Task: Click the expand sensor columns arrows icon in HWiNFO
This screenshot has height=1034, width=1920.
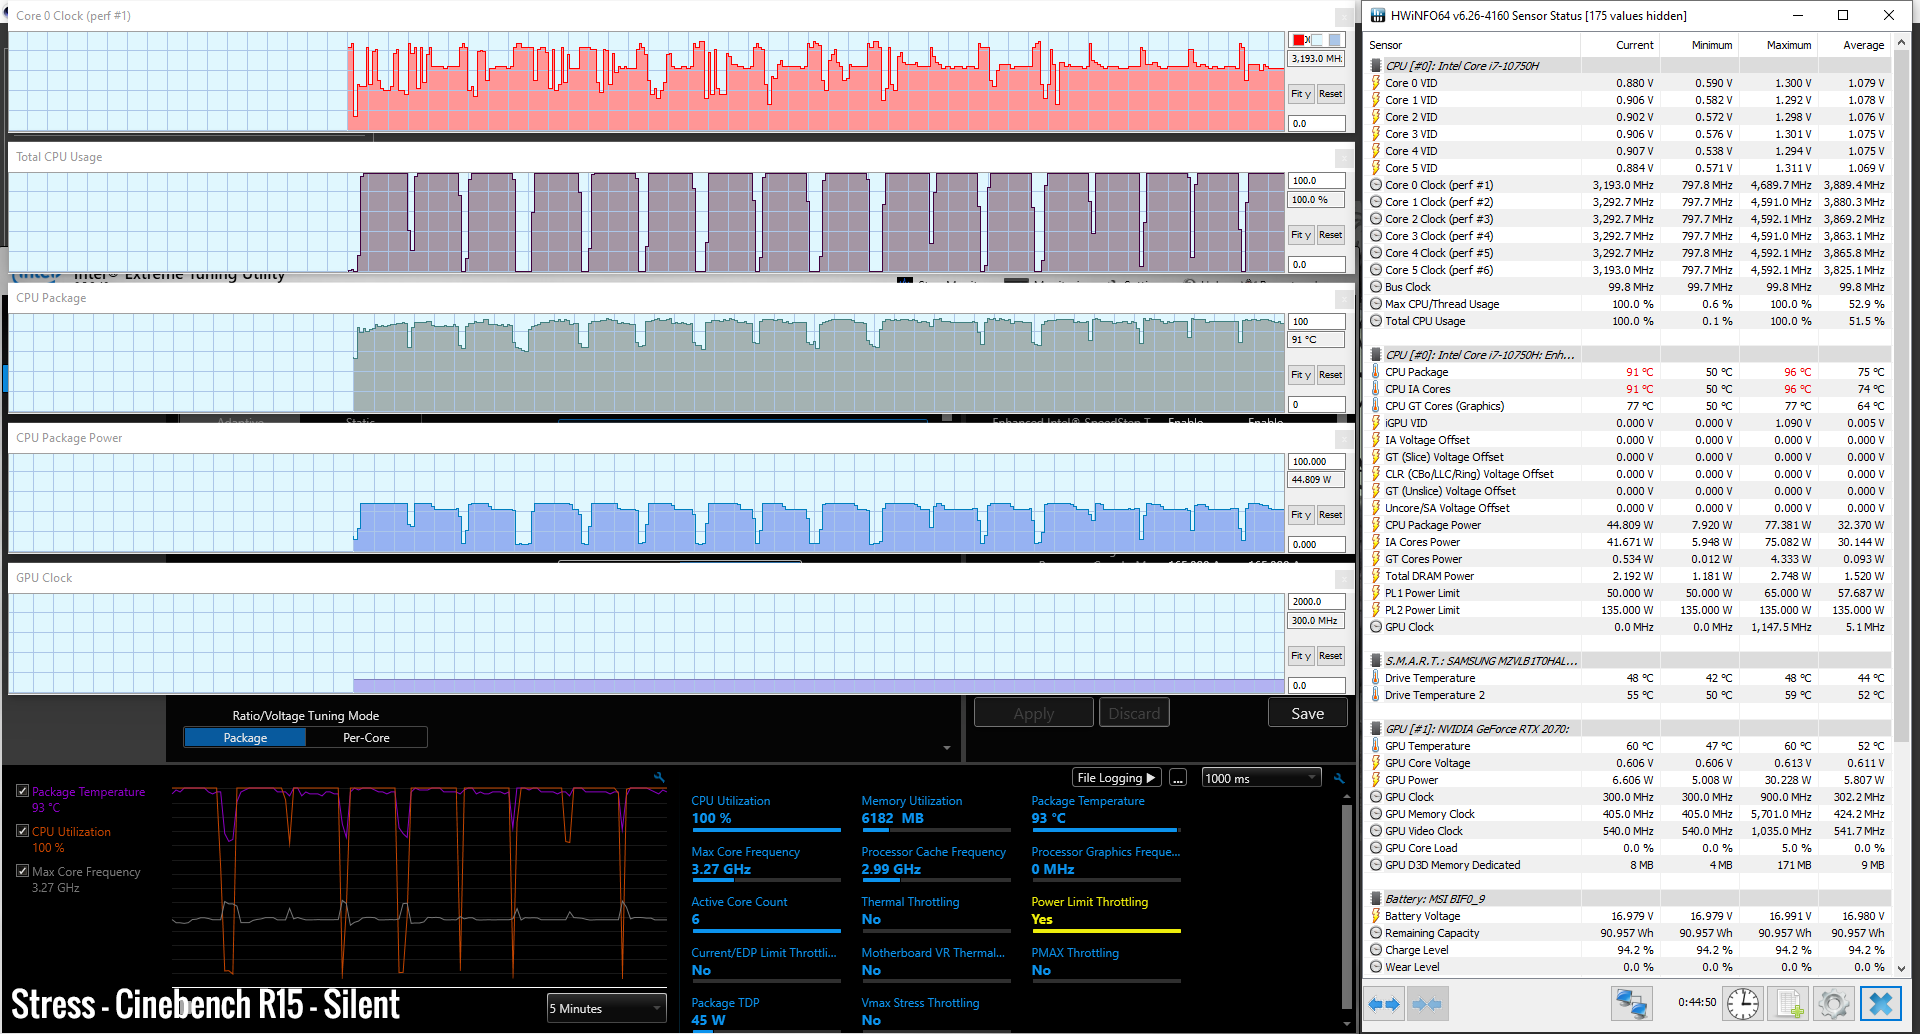Action: 1384,1004
